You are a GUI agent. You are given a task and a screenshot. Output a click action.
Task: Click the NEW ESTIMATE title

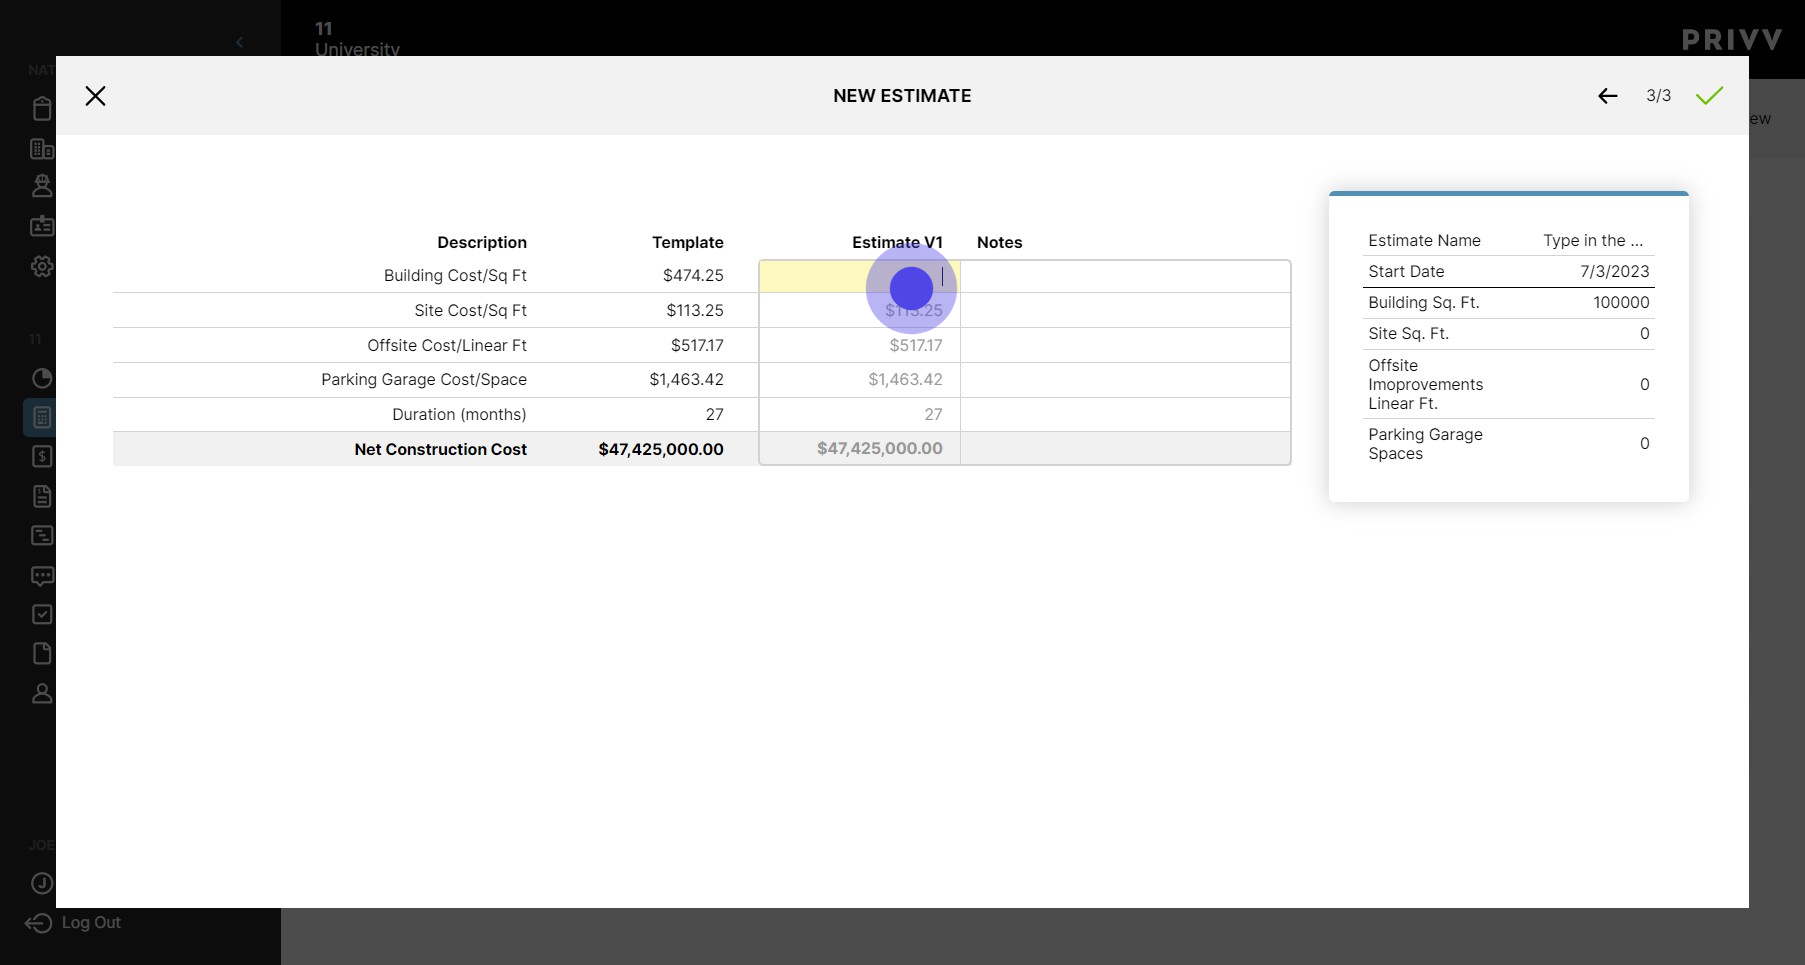(x=902, y=96)
